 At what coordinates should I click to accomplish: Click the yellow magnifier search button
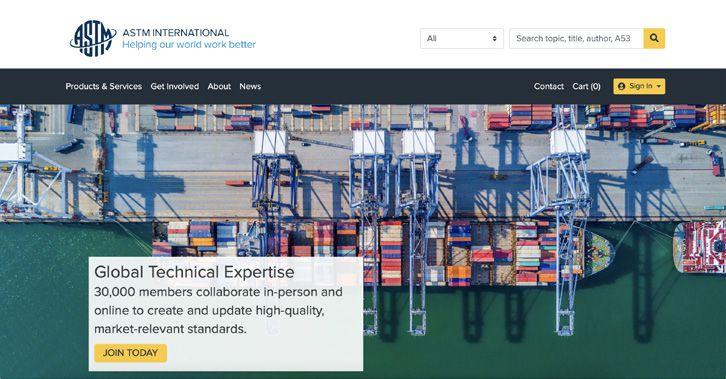[654, 38]
